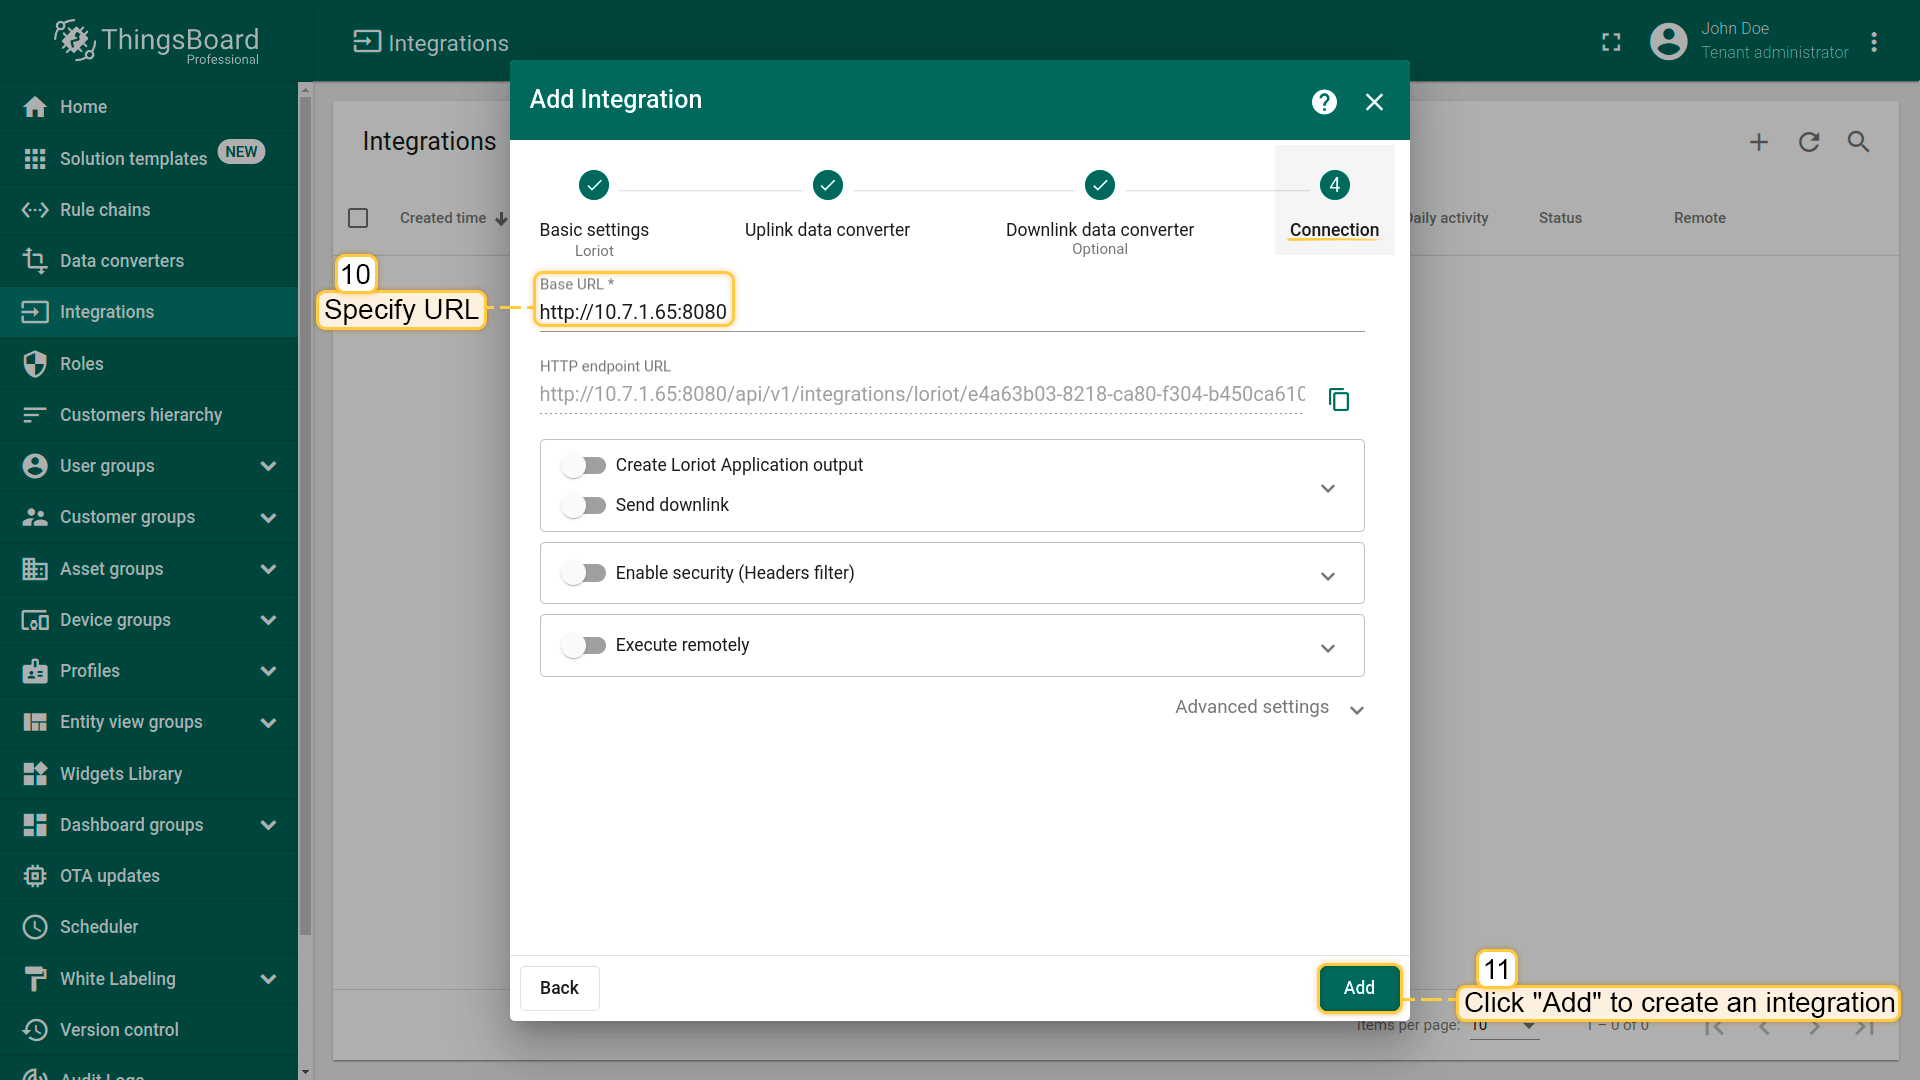Click the Scheduler clock icon

pyautogui.click(x=35, y=927)
